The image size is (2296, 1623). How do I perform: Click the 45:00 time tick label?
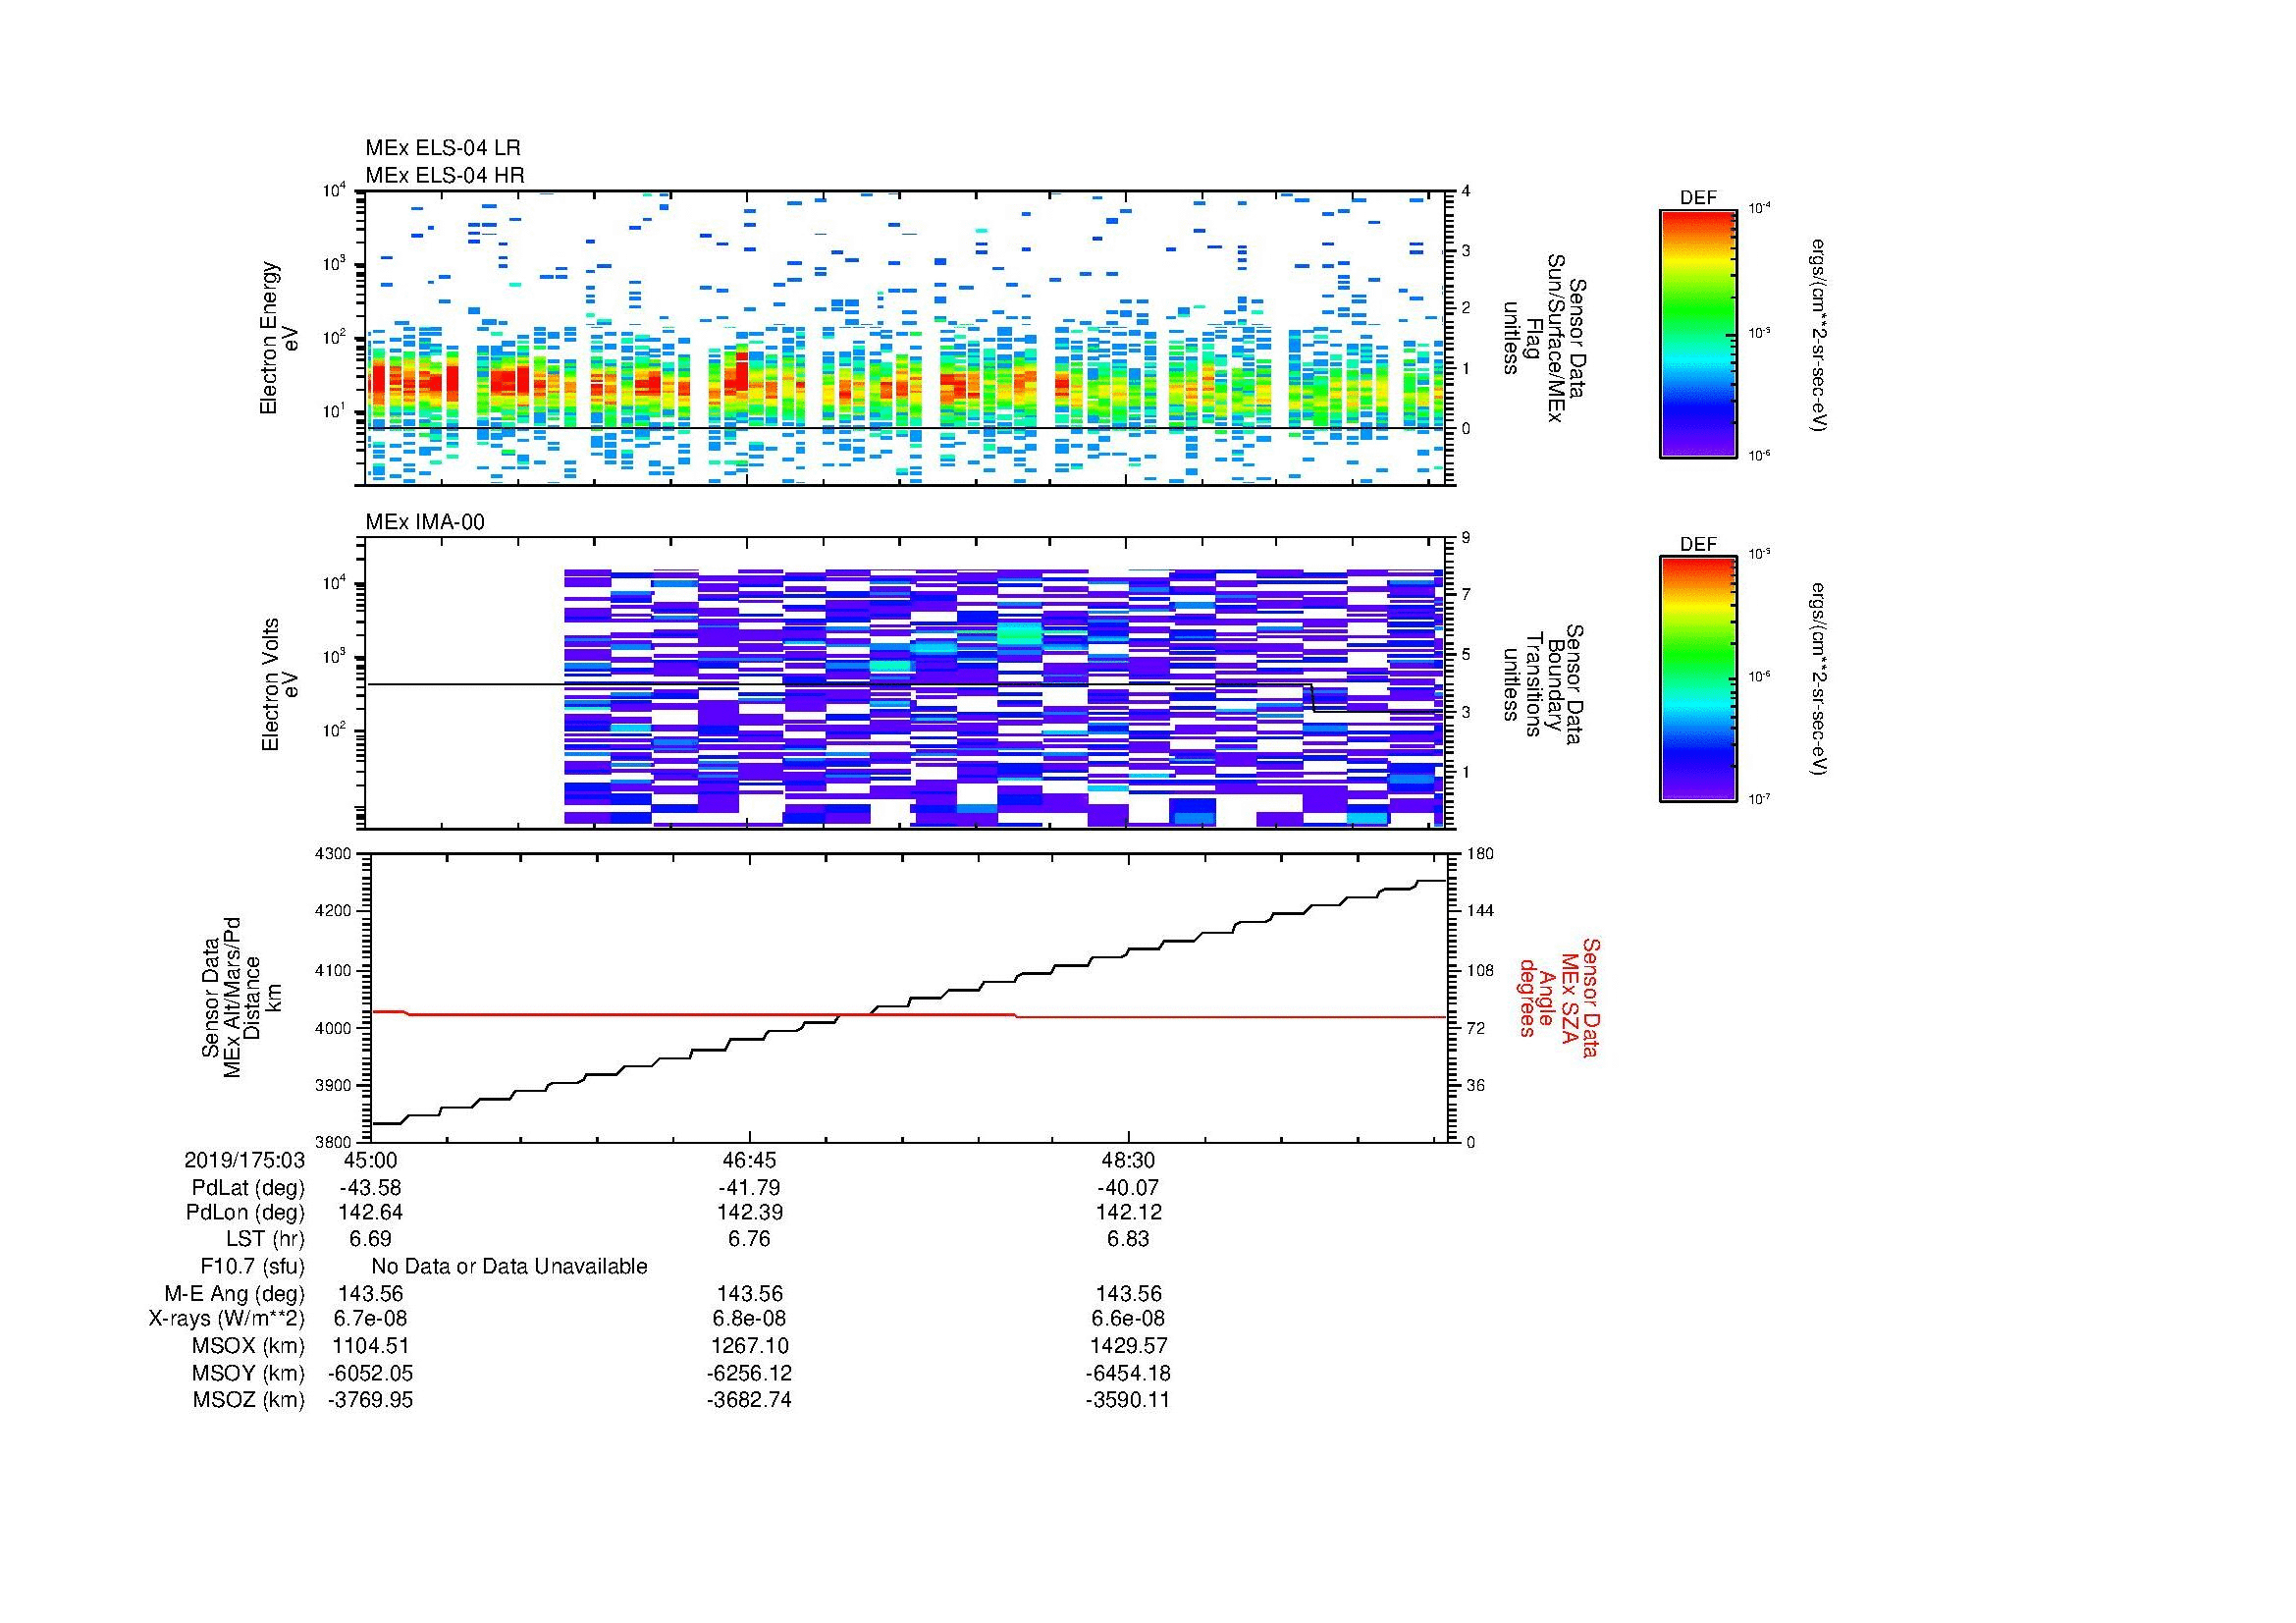(x=370, y=1160)
